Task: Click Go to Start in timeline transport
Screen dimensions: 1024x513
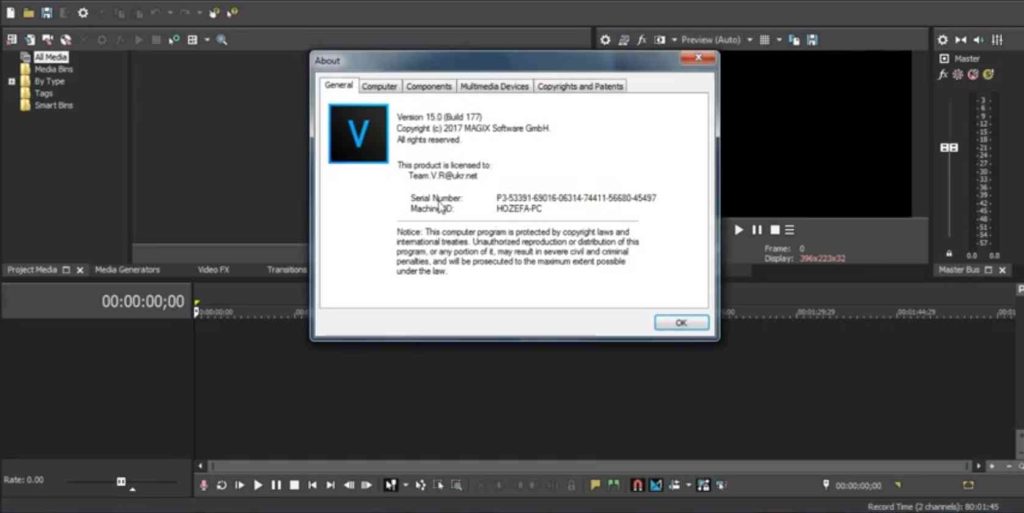Action: (x=312, y=485)
